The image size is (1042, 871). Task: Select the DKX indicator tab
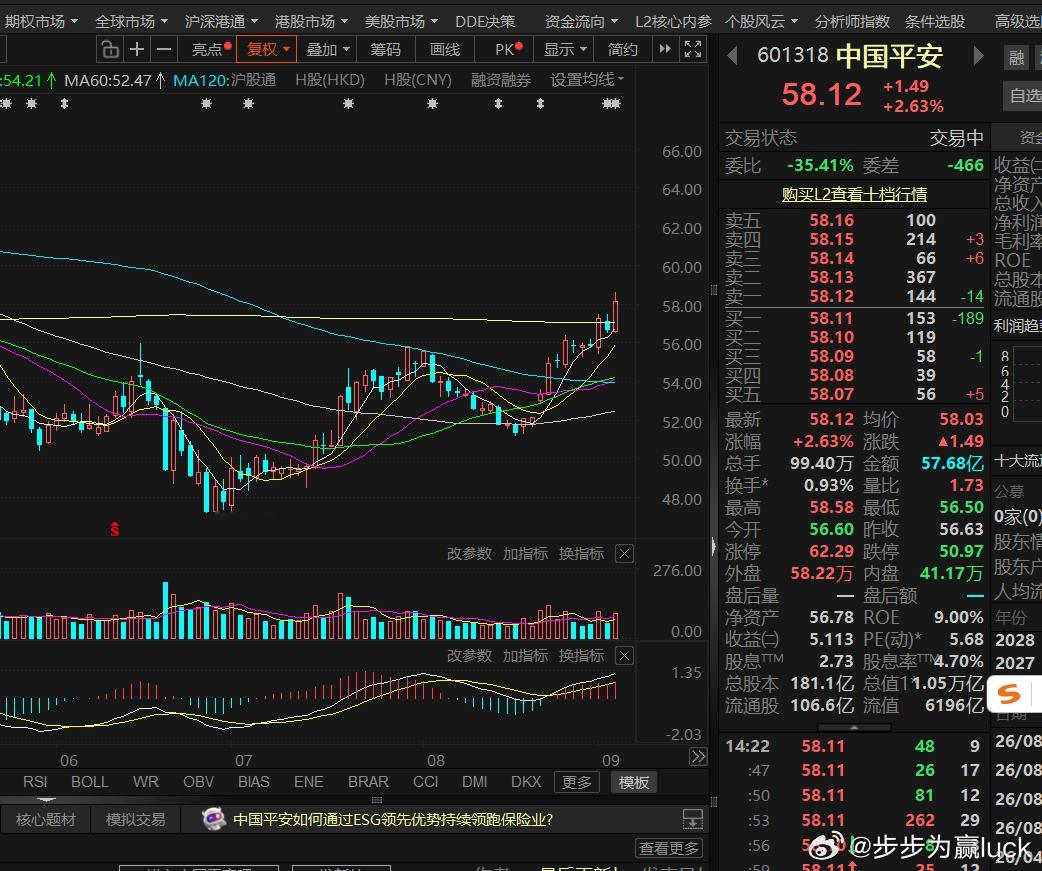pos(526,782)
